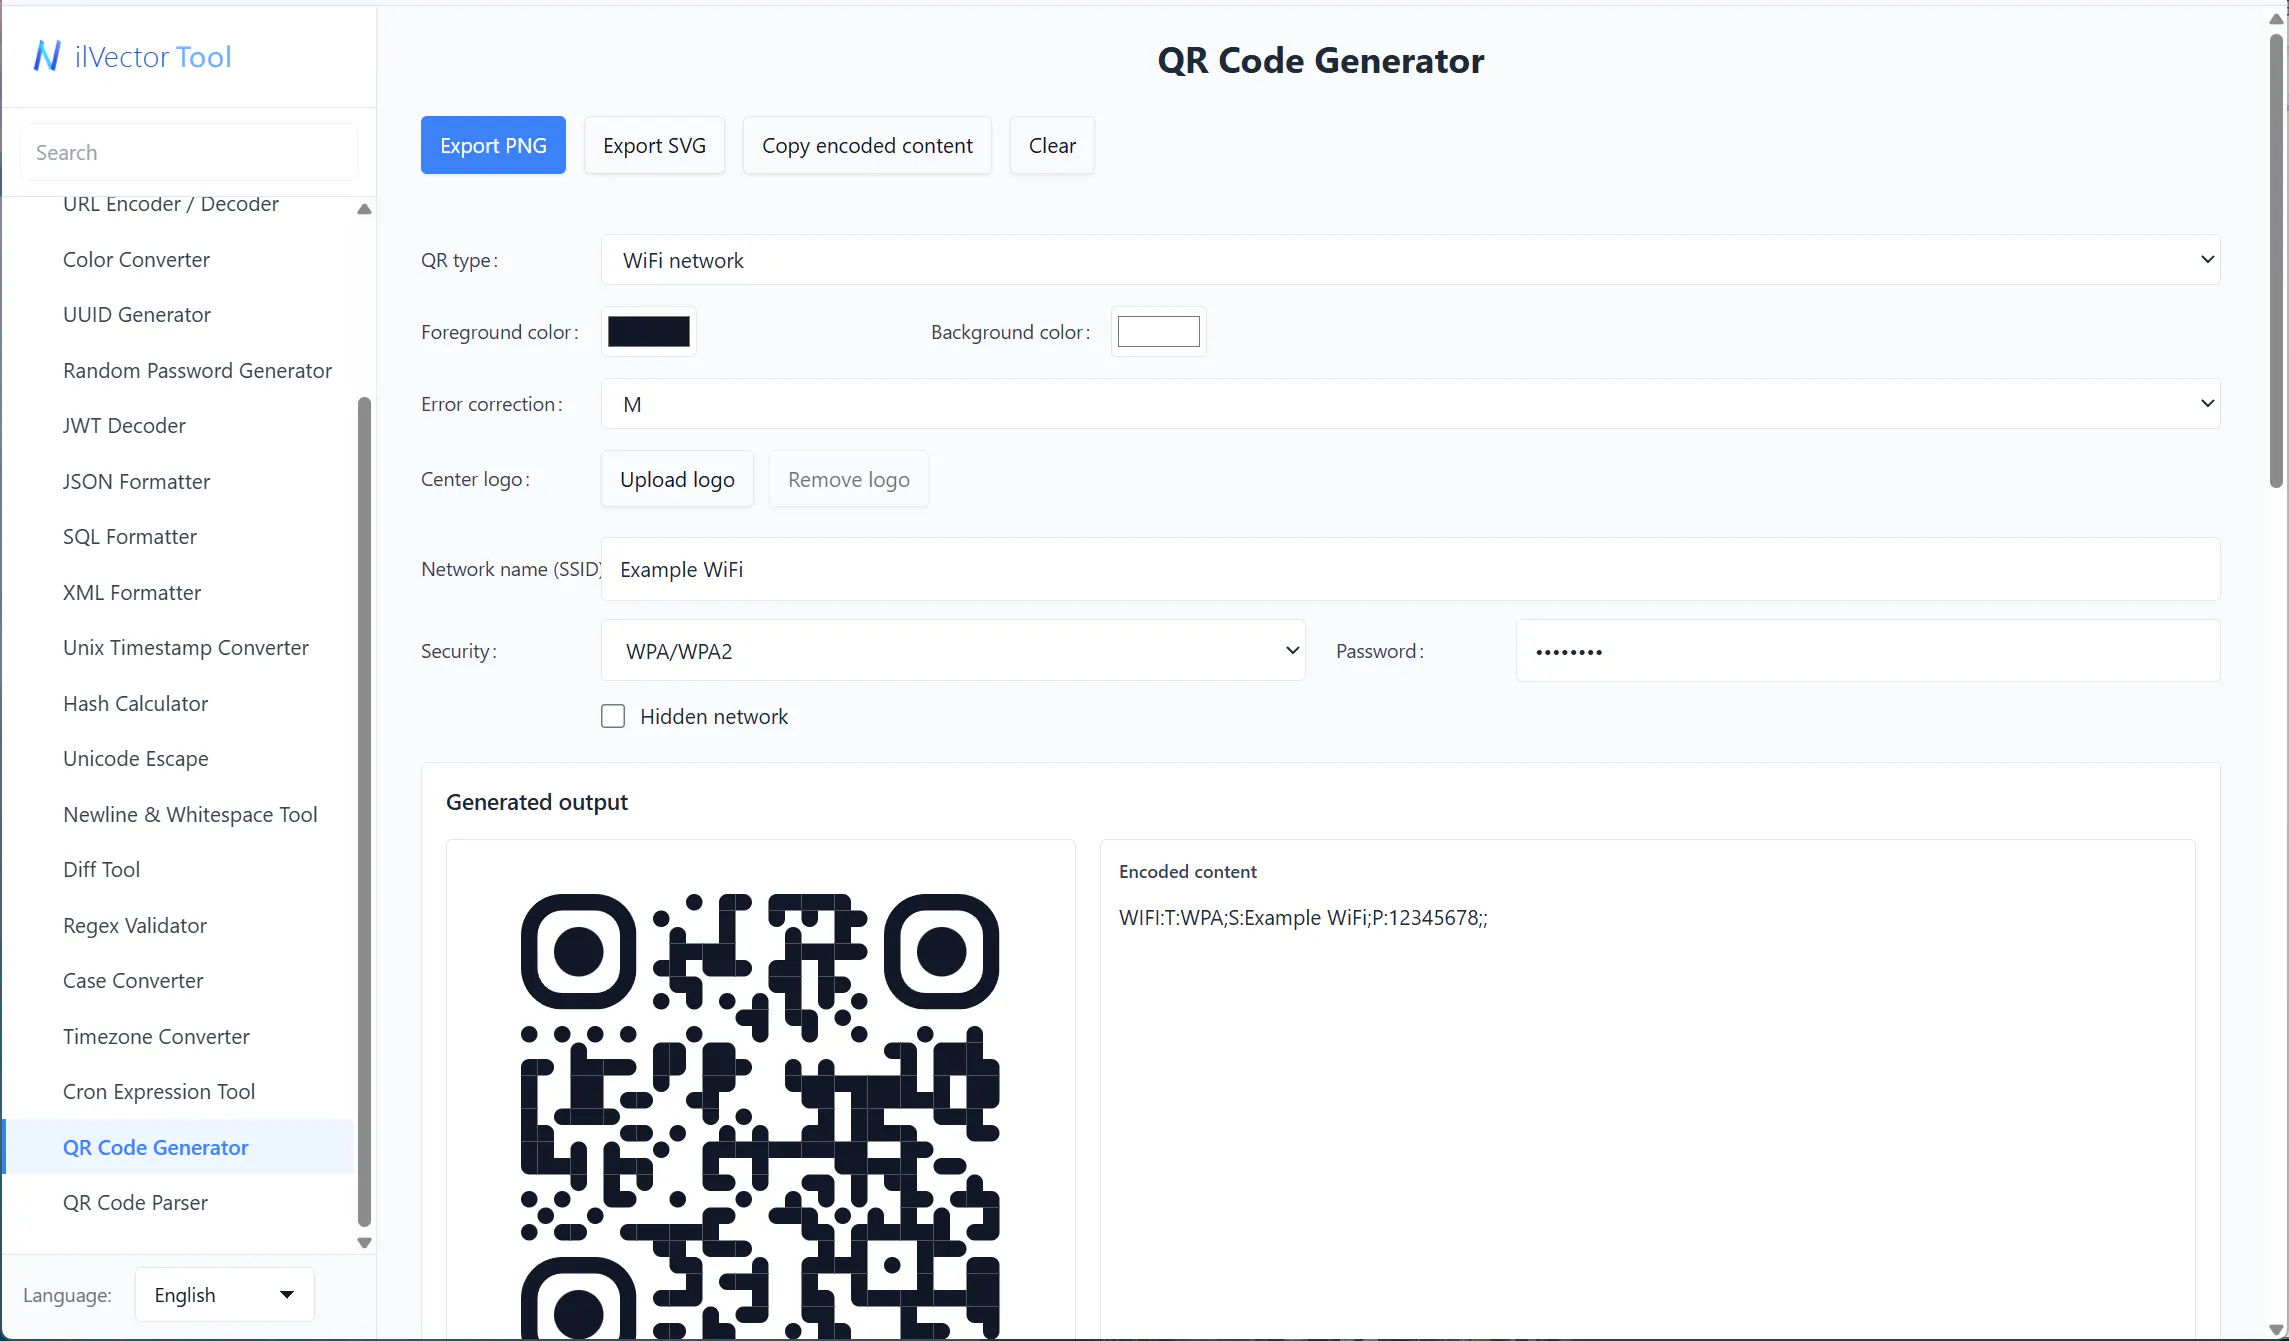
Task: Open the QR type dropdown
Action: [1410, 260]
